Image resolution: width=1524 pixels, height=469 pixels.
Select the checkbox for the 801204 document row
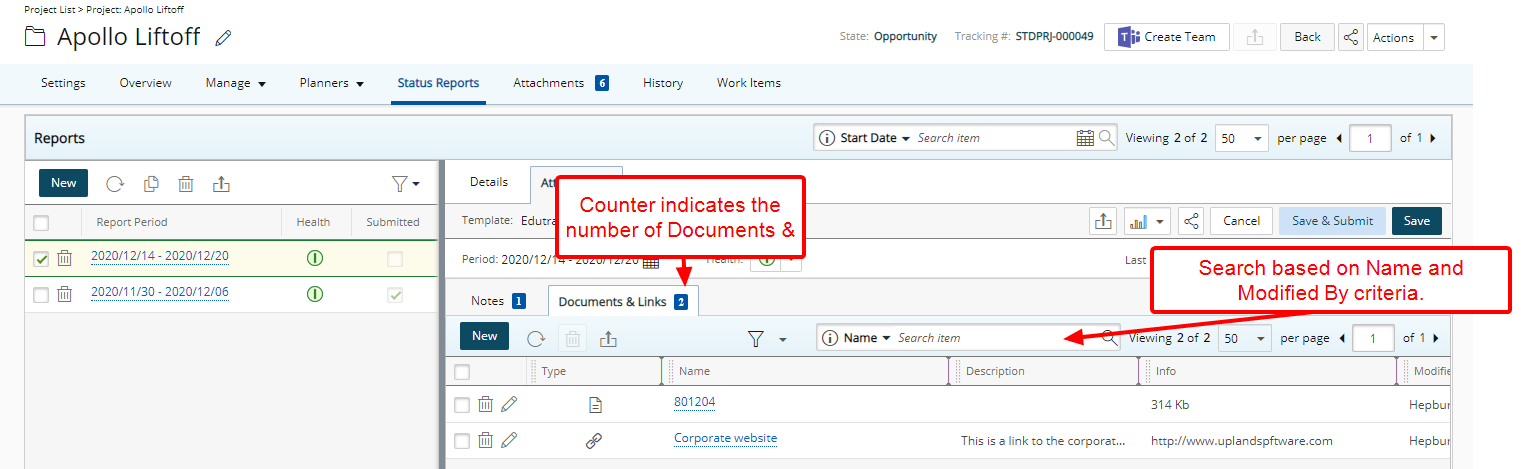(461, 405)
